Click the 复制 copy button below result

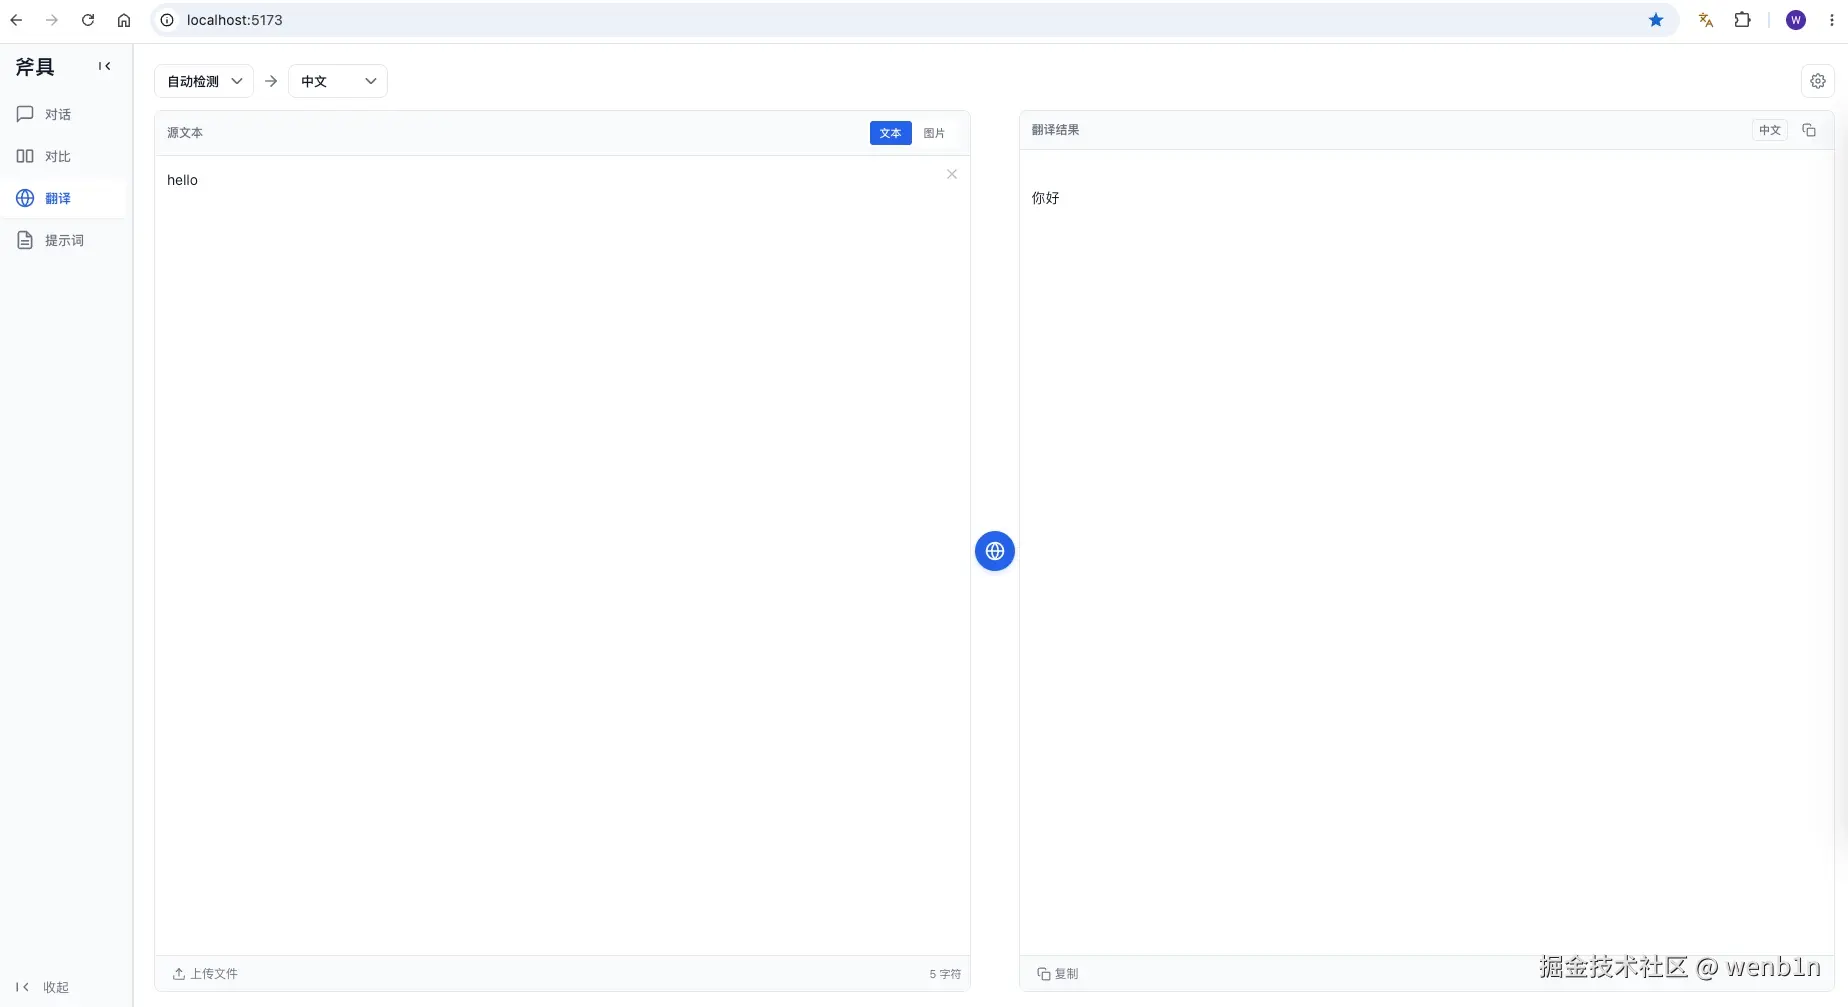click(x=1058, y=973)
